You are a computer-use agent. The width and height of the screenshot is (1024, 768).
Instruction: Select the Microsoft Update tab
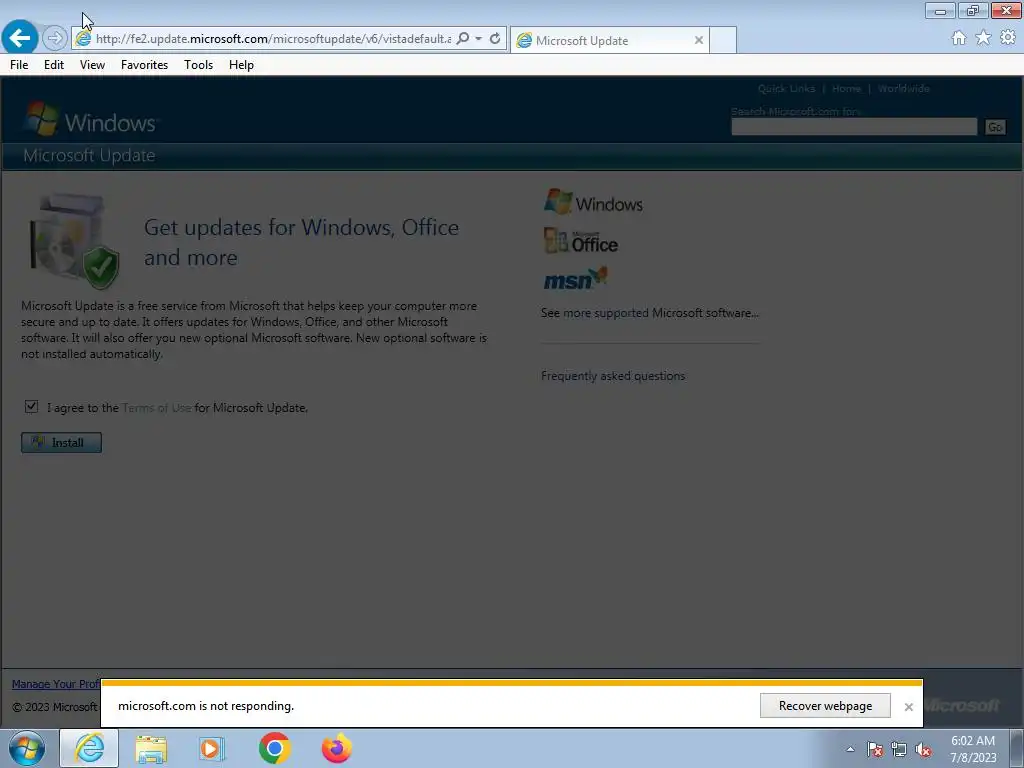609,40
